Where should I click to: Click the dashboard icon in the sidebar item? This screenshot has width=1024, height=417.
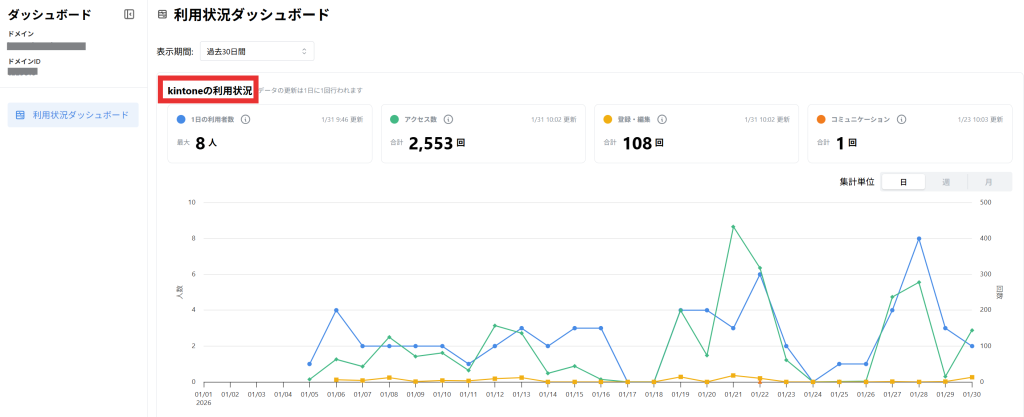[20, 115]
